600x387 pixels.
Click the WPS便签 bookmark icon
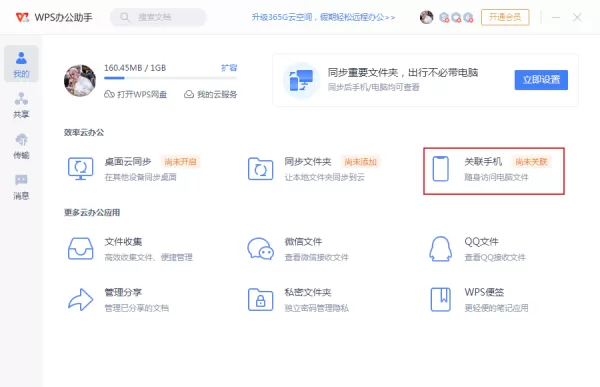[x=440, y=299]
